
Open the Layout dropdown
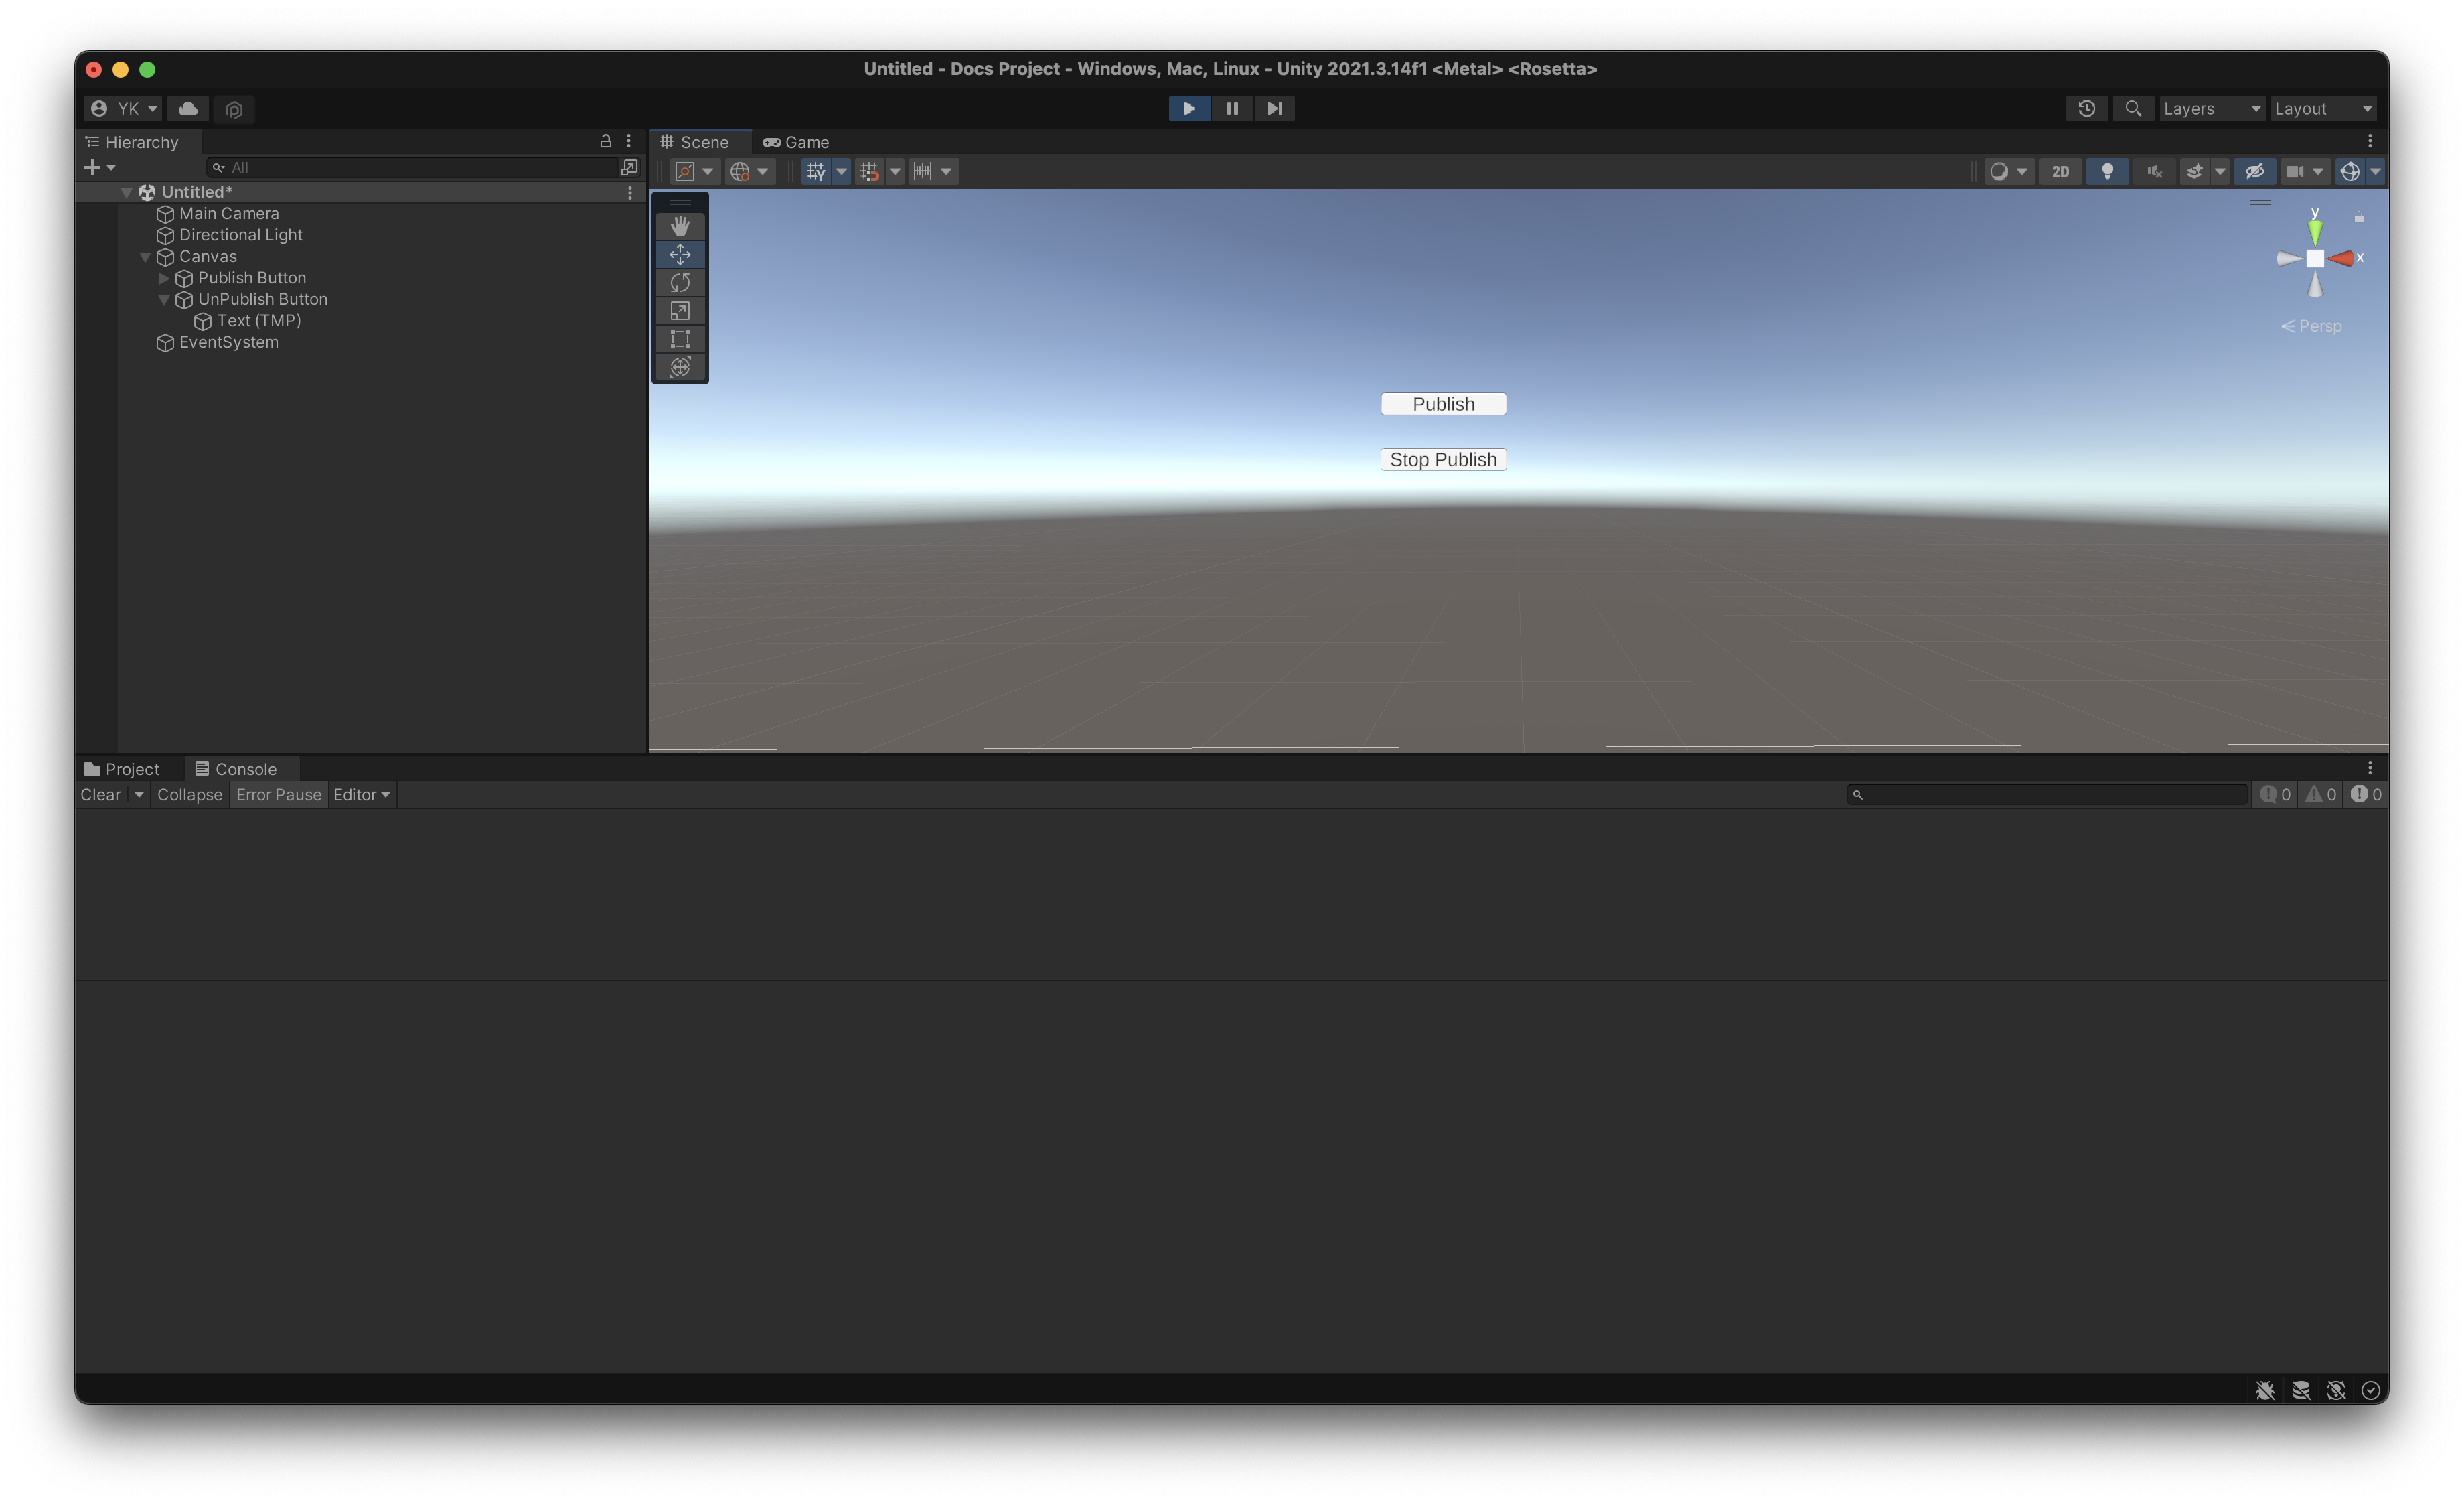click(2322, 108)
